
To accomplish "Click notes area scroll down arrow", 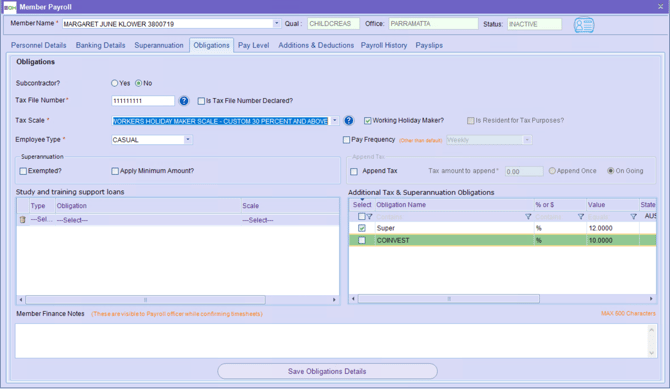I will click(652, 353).
